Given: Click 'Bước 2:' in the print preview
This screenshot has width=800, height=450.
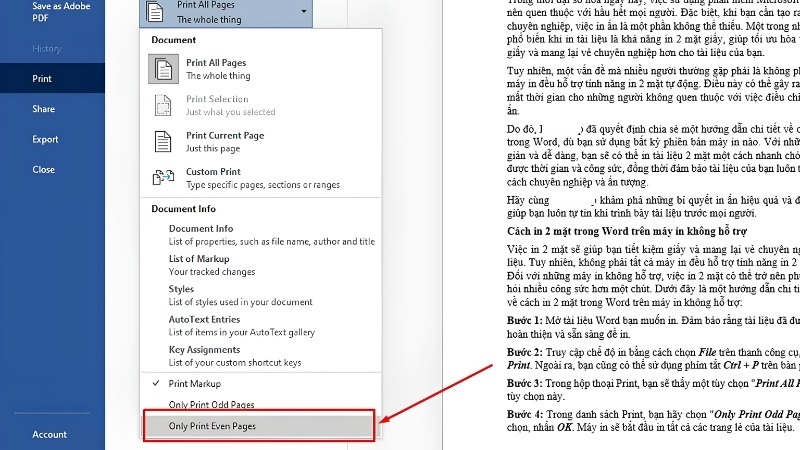Looking at the screenshot, I should (x=524, y=352).
